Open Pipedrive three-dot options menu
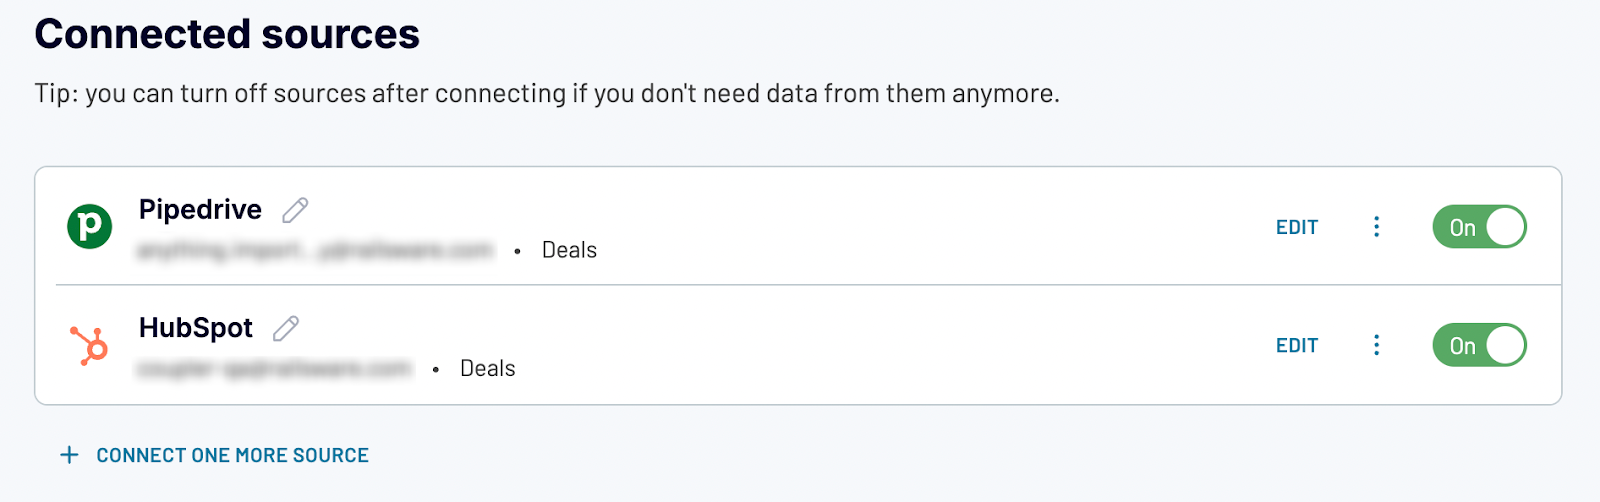This screenshot has height=502, width=1600. click(x=1376, y=227)
